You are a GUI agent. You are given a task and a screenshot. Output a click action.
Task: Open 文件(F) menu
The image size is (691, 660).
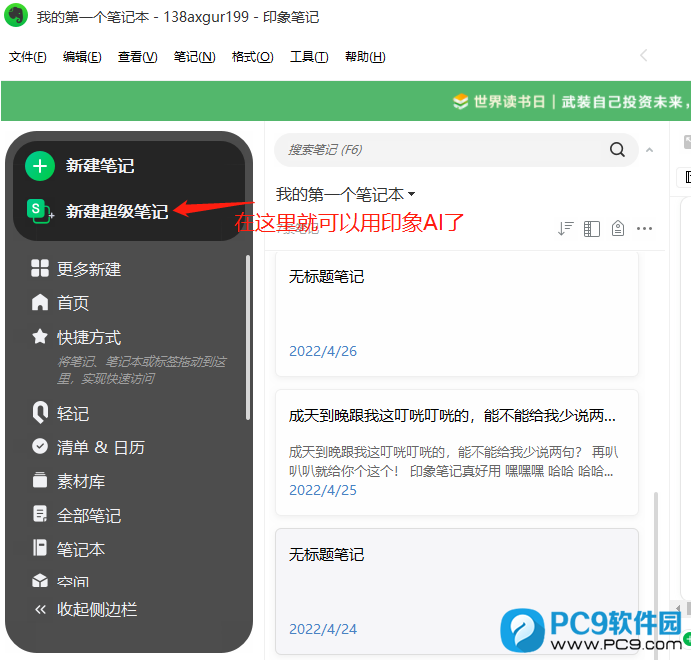[27, 57]
